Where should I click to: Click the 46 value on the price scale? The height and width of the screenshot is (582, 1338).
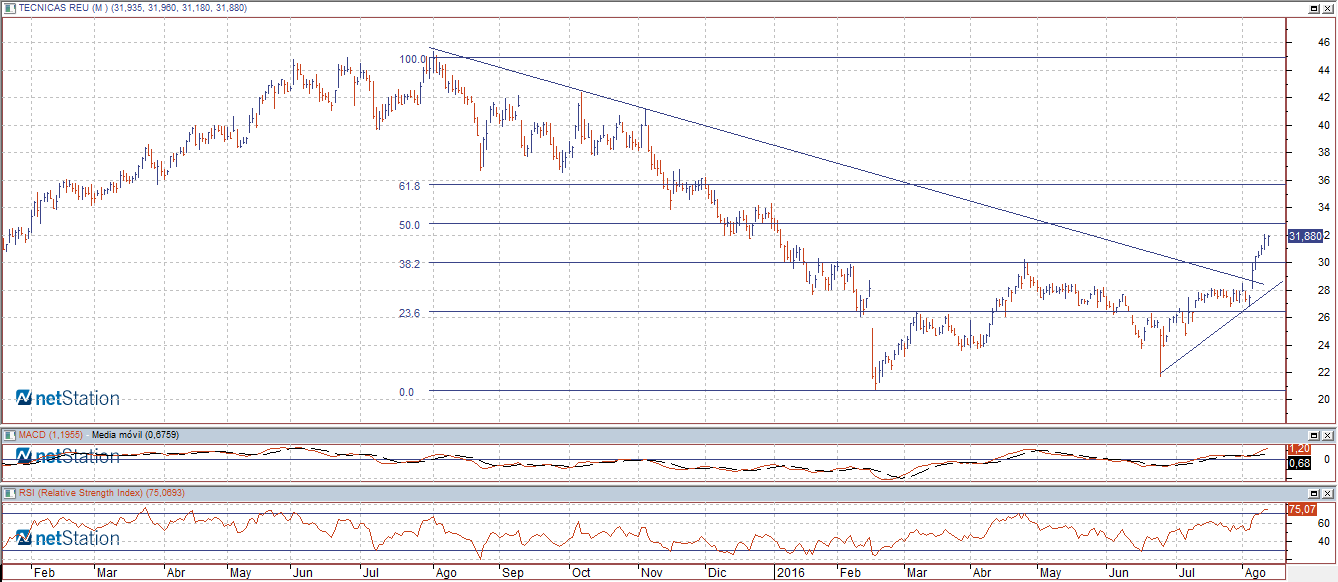1323,43
